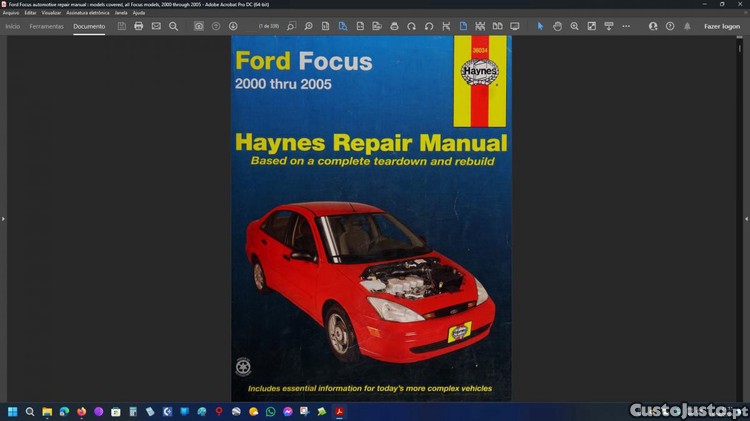
Task: Toggle single page view mode
Action: 462,26
